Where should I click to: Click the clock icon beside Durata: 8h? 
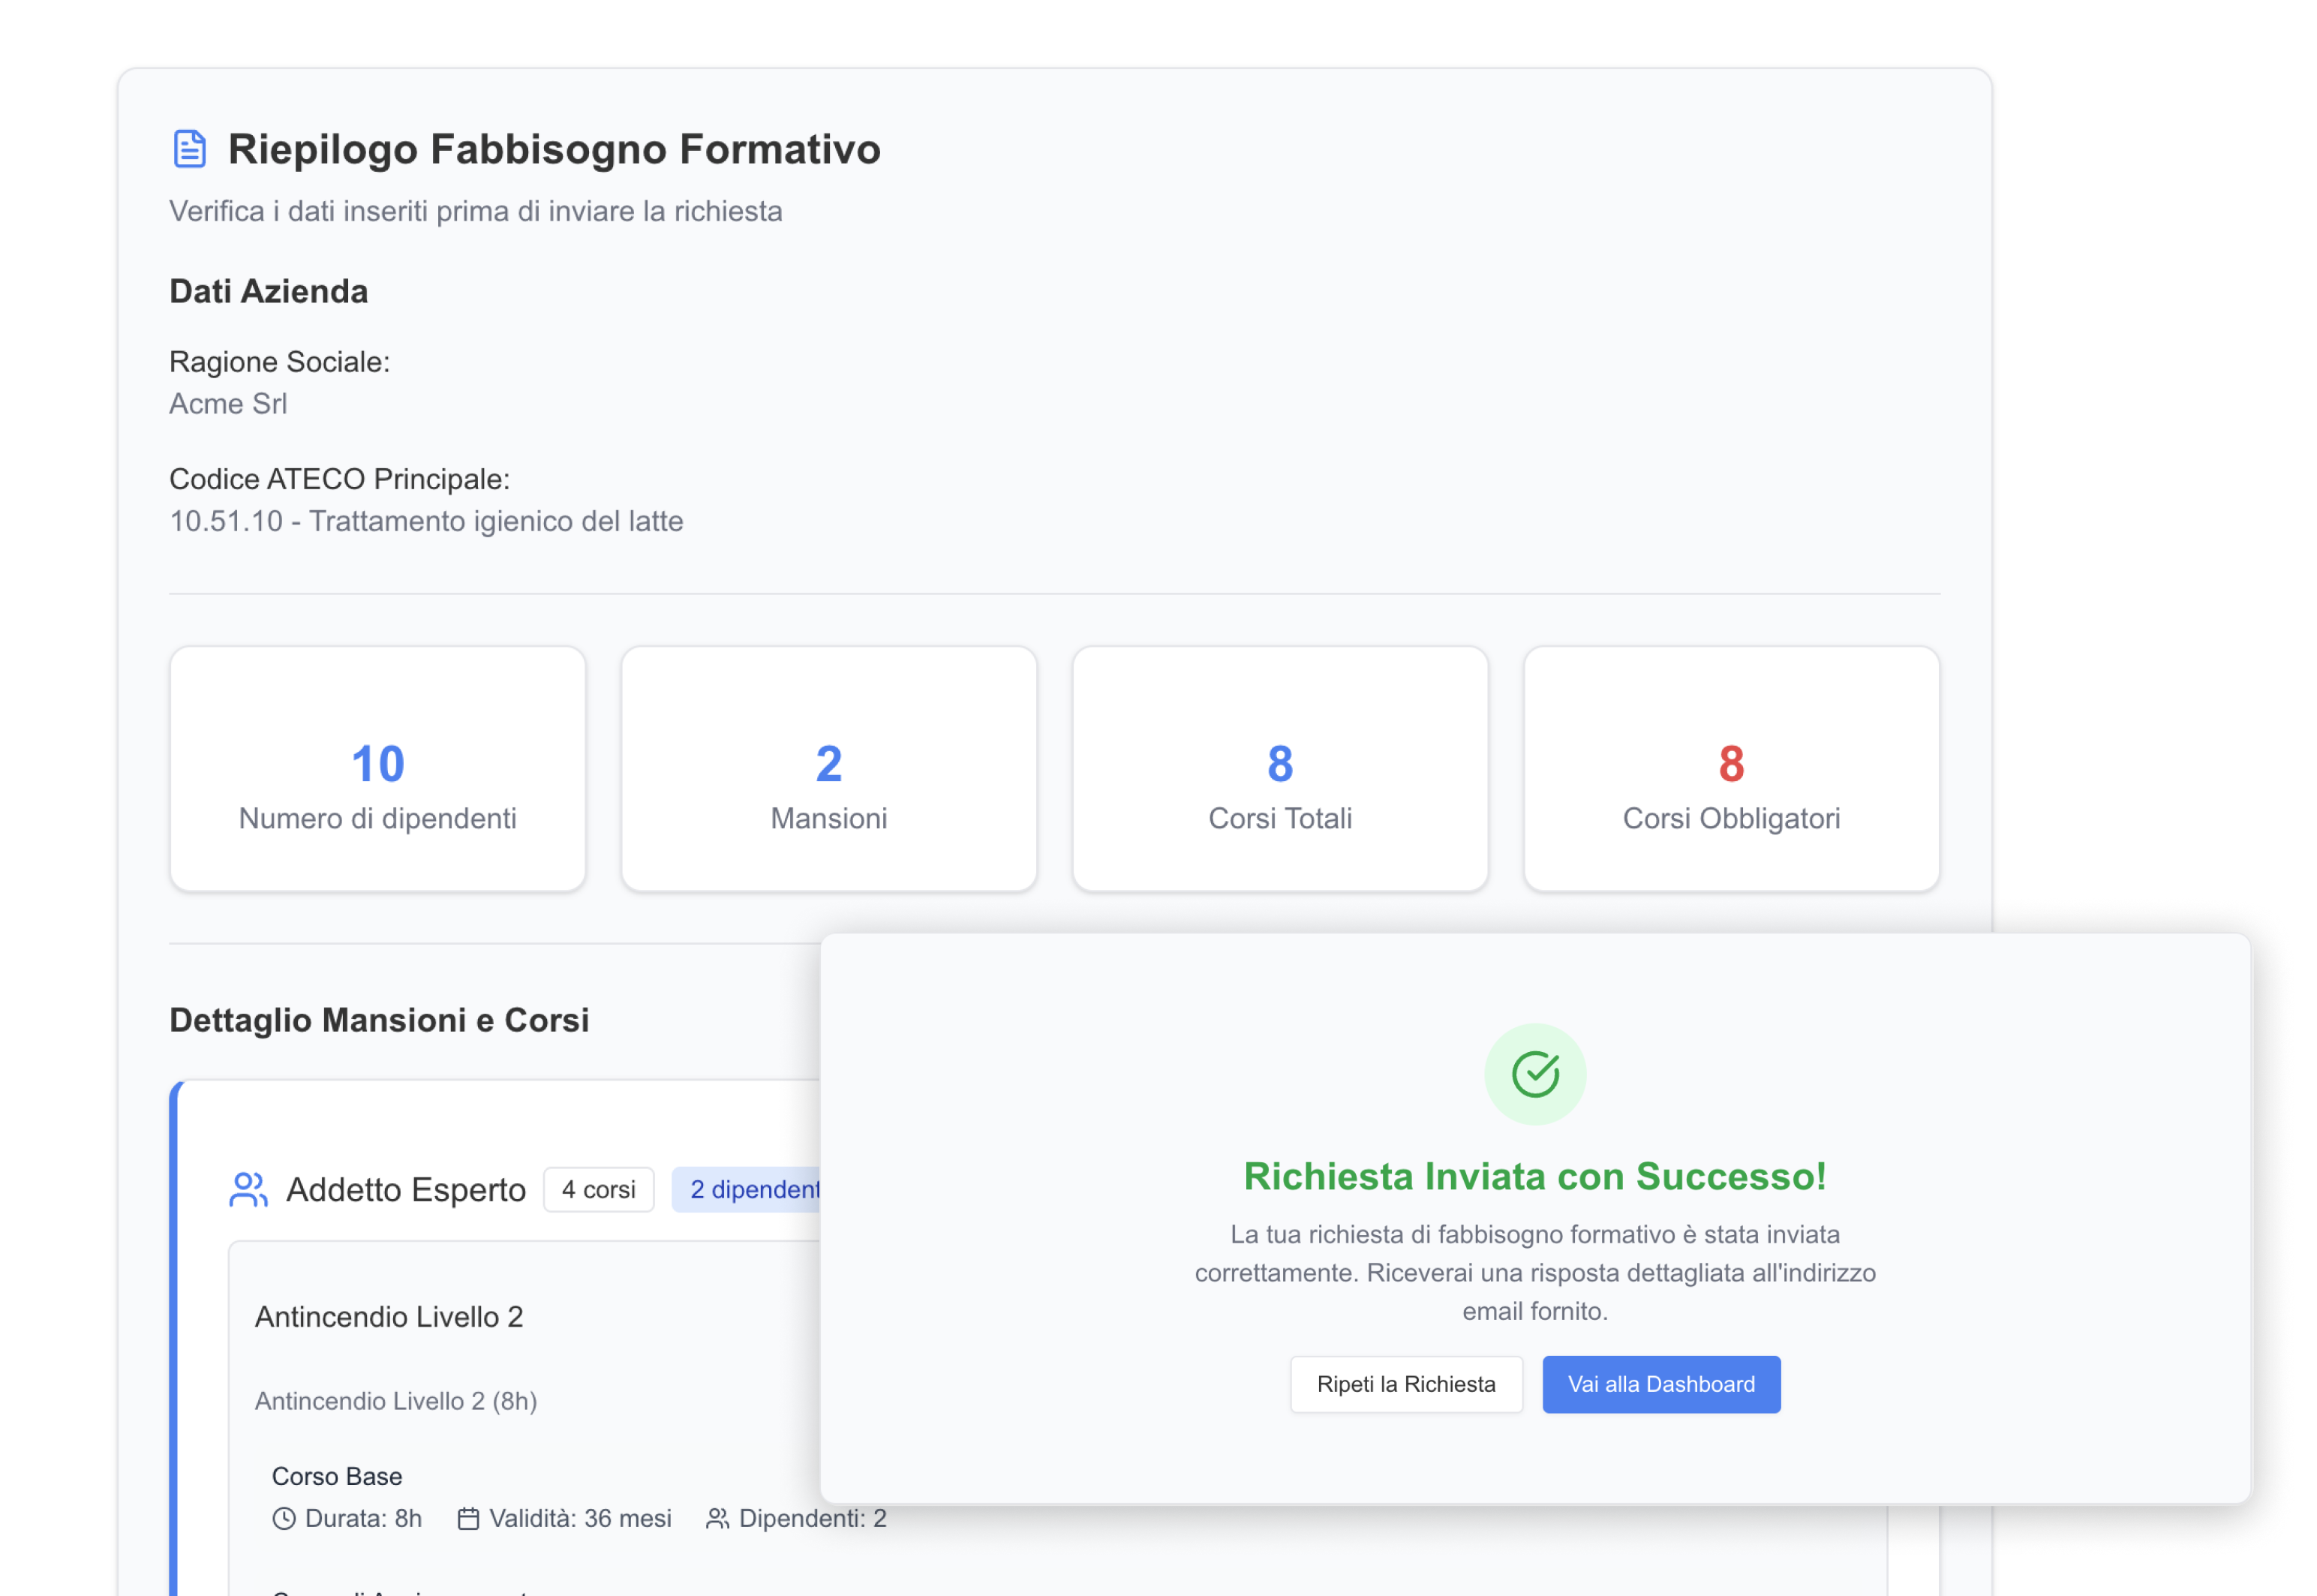284,1518
